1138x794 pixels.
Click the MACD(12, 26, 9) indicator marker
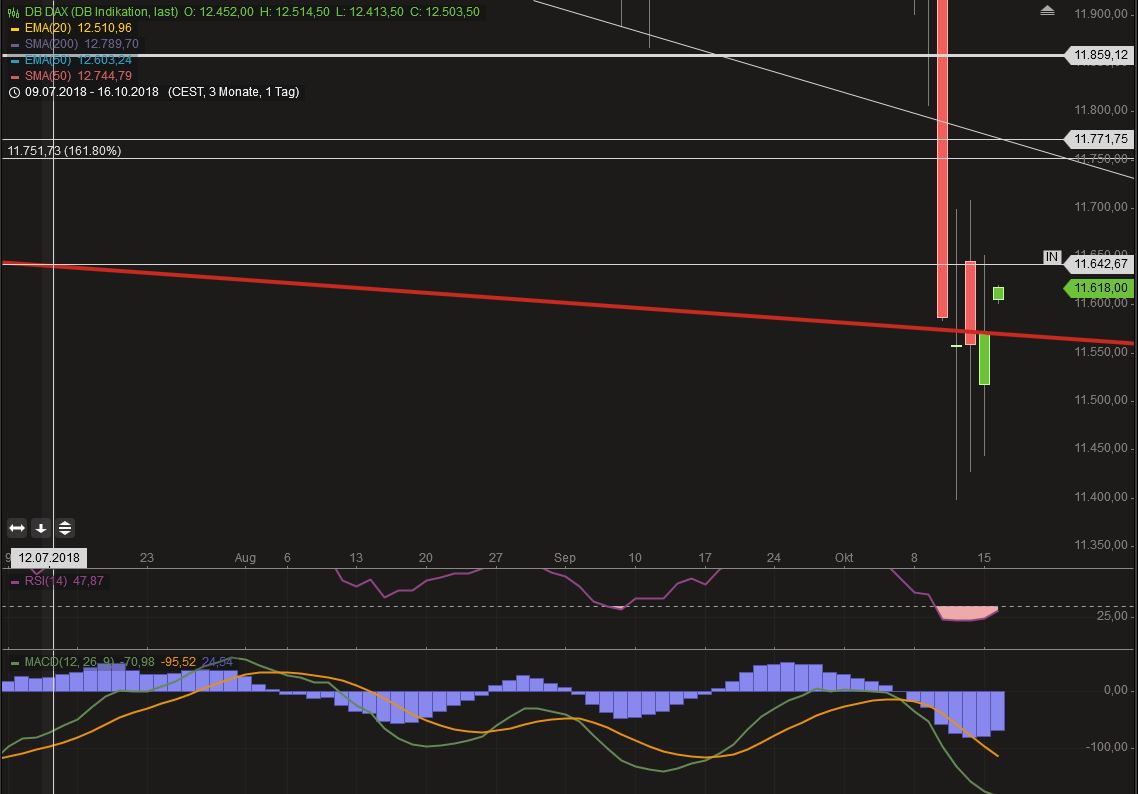(13, 661)
